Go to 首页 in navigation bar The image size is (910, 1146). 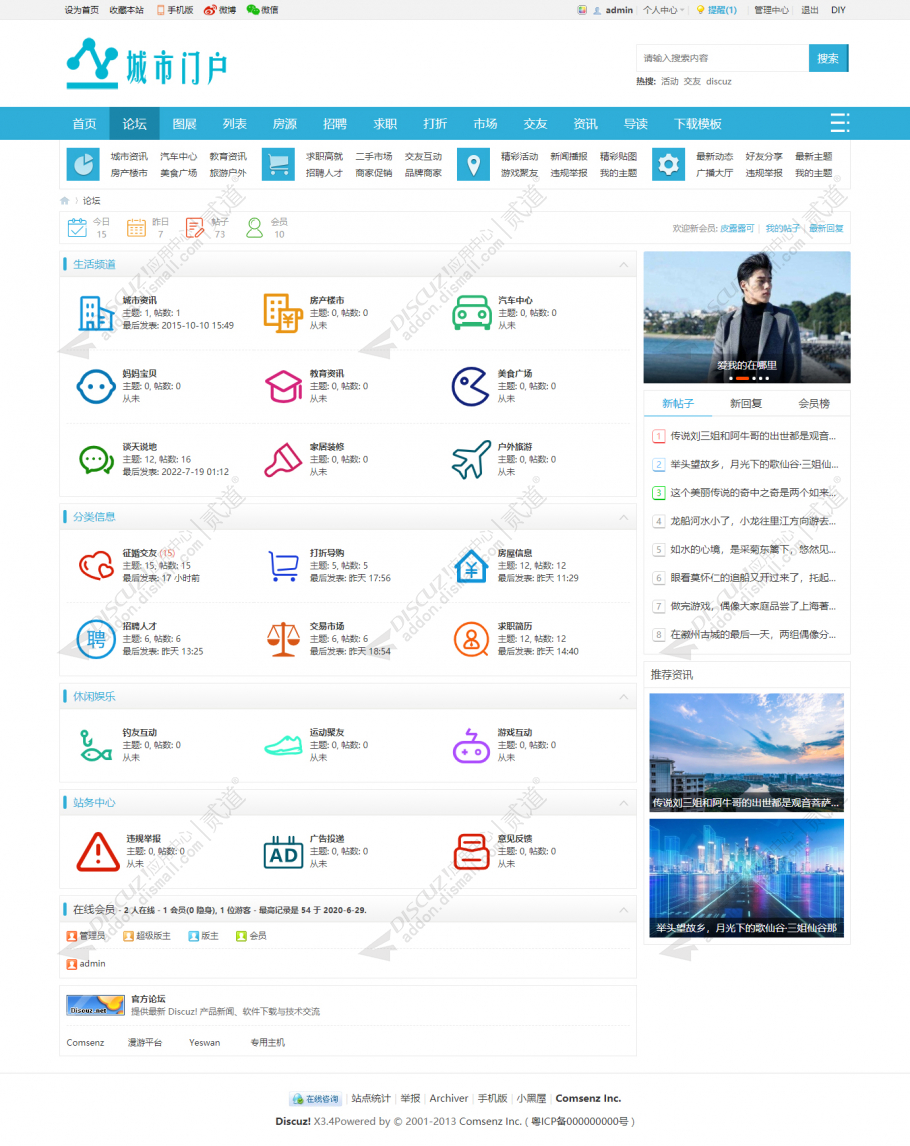pyautogui.click(x=85, y=124)
